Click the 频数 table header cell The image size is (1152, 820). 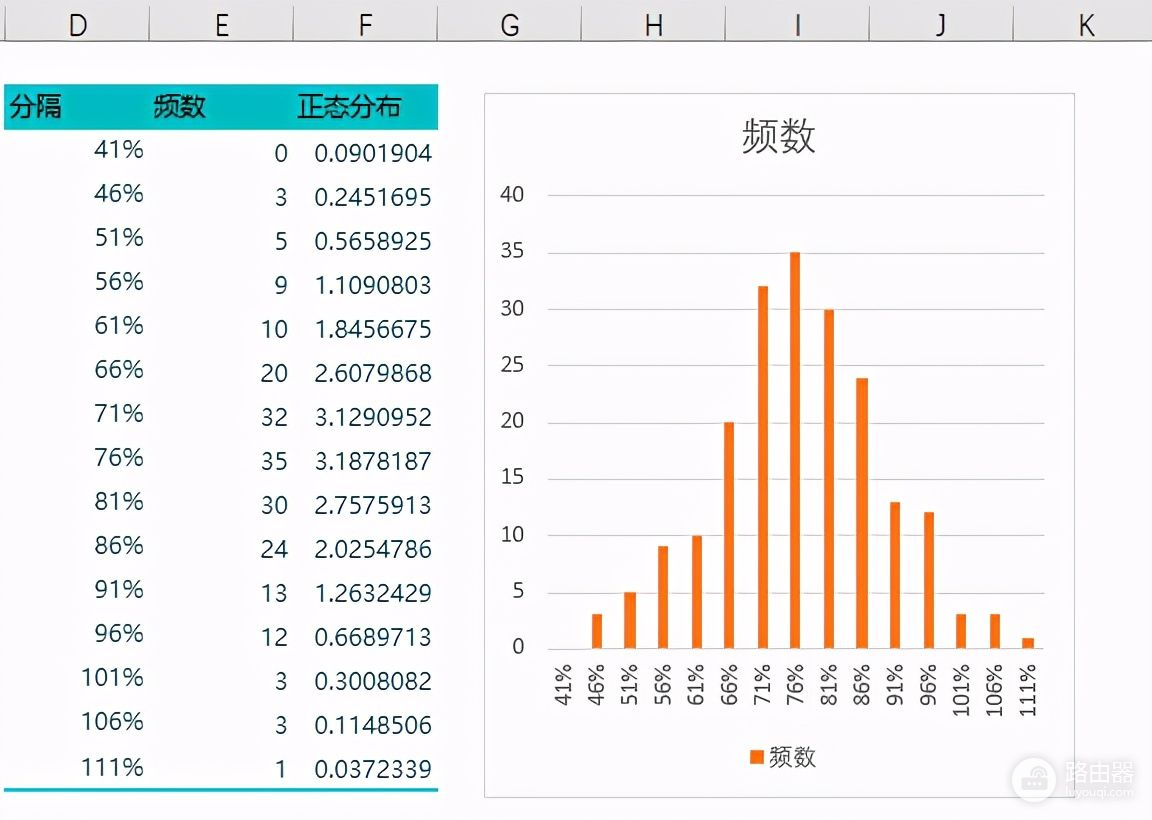click(180, 107)
